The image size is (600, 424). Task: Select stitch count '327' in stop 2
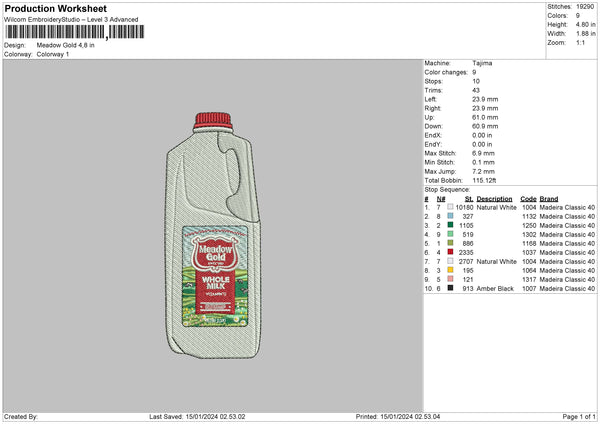click(468, 217)
